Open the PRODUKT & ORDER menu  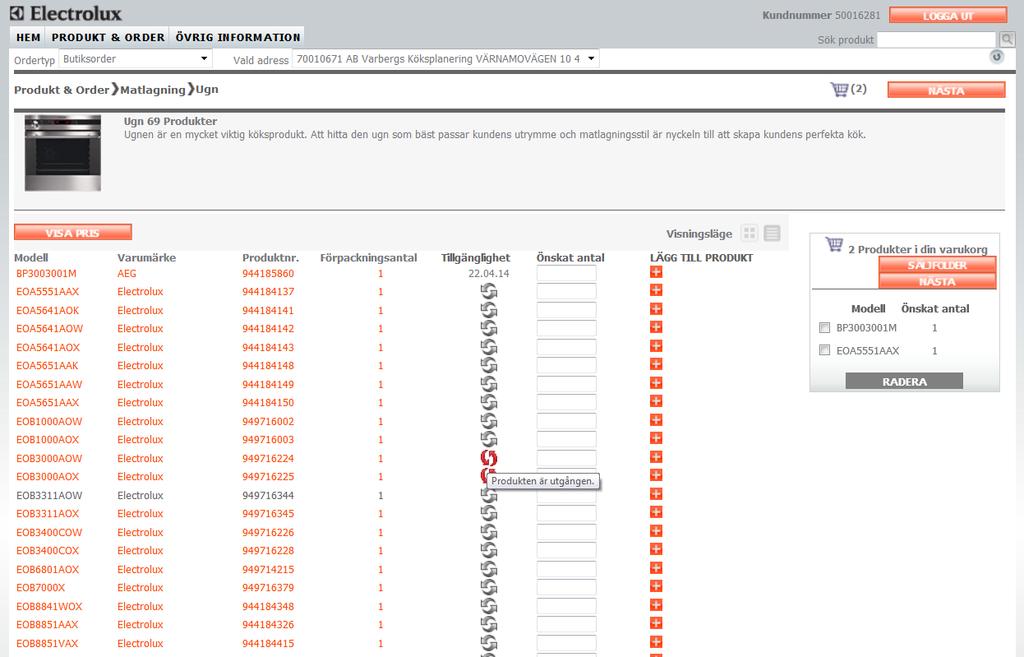pos(108,37)
